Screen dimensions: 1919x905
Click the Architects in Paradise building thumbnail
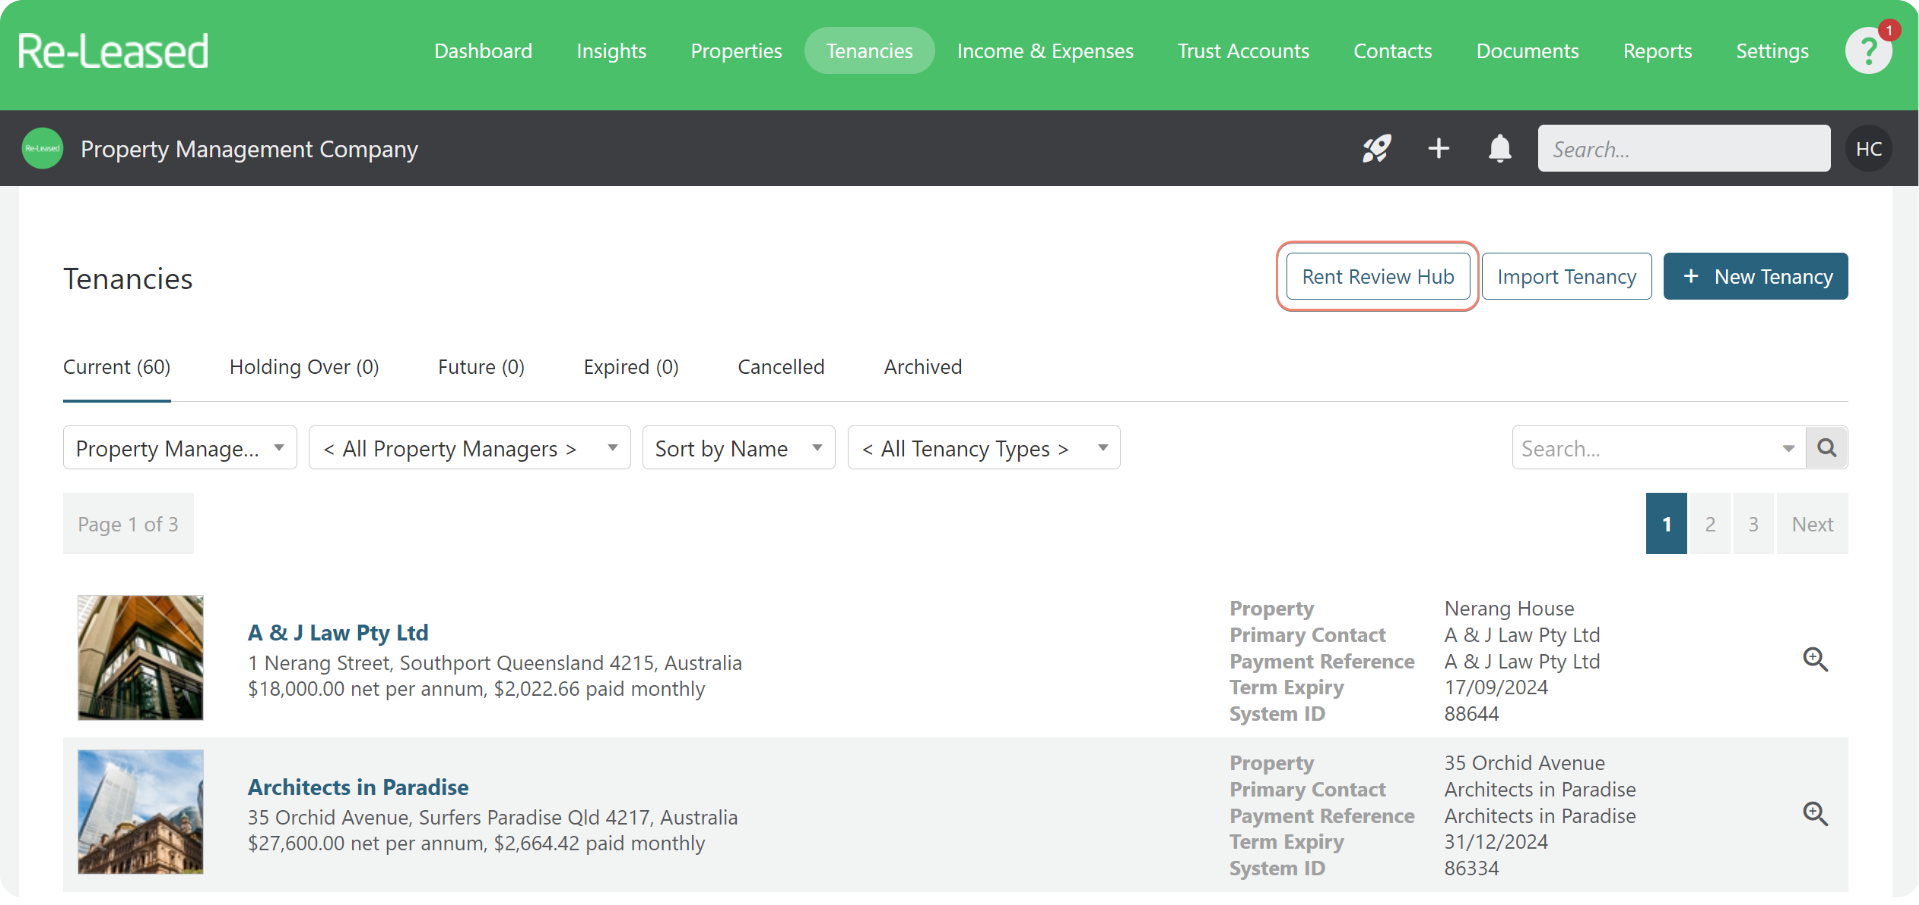point(141,812)
